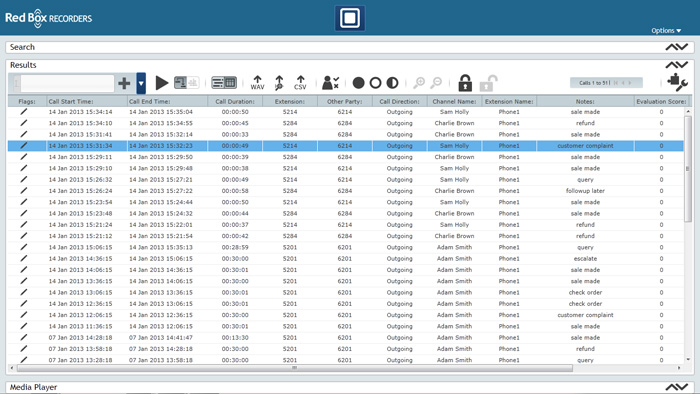The height and width of the screenshot is (394, 700).
Task: Select the 'escalate' note cell
Action: click(x=585, y=258)
